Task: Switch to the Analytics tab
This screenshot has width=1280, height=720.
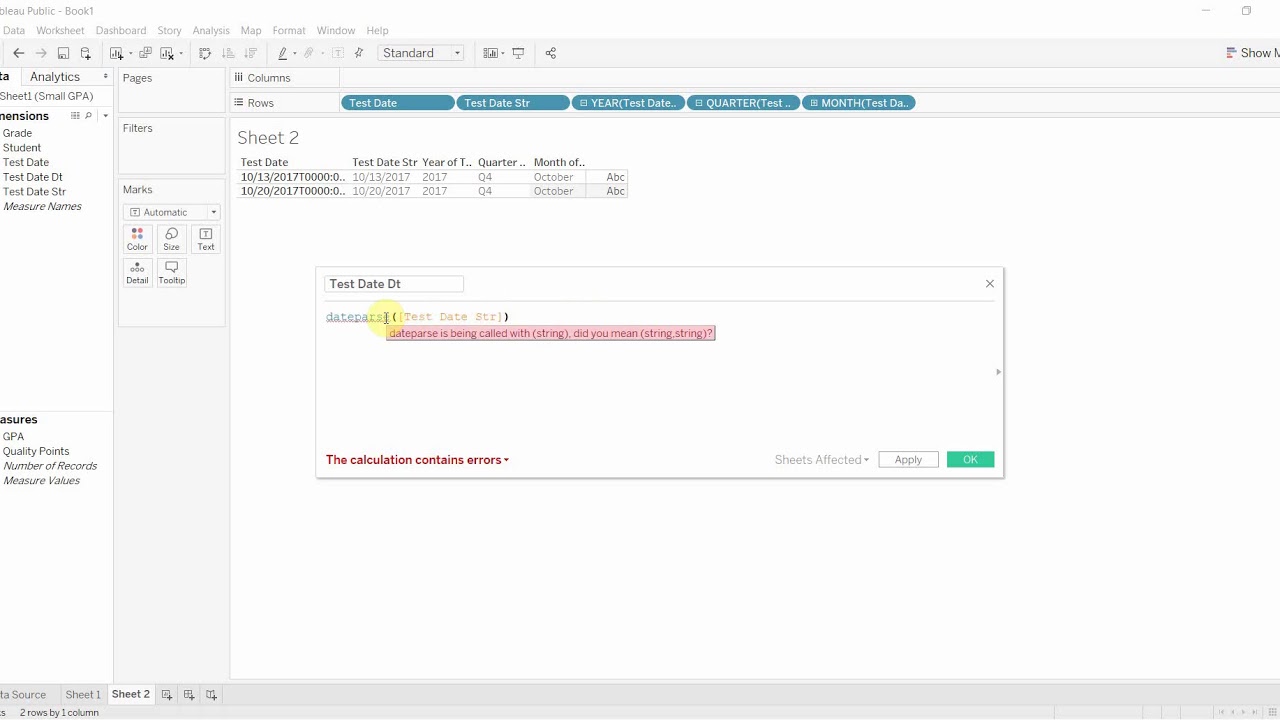Action: [55, 77]
